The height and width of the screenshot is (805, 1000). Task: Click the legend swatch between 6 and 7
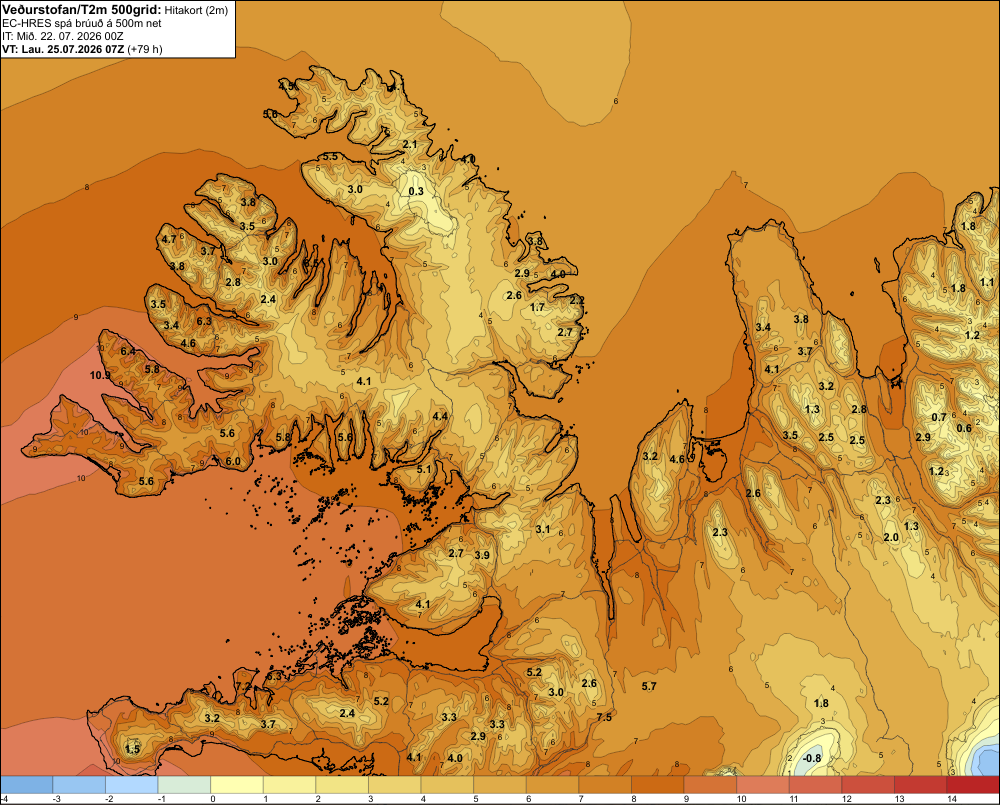(x=552, y=785)
